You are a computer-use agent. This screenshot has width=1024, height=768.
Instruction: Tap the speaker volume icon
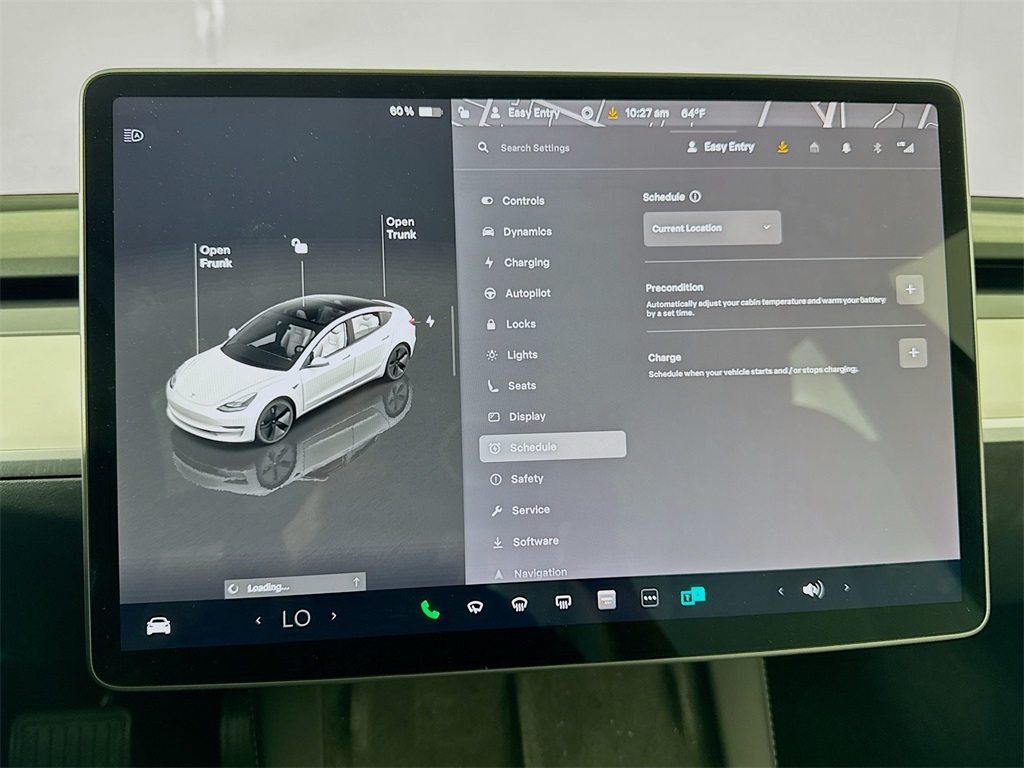tap(812, 590)
